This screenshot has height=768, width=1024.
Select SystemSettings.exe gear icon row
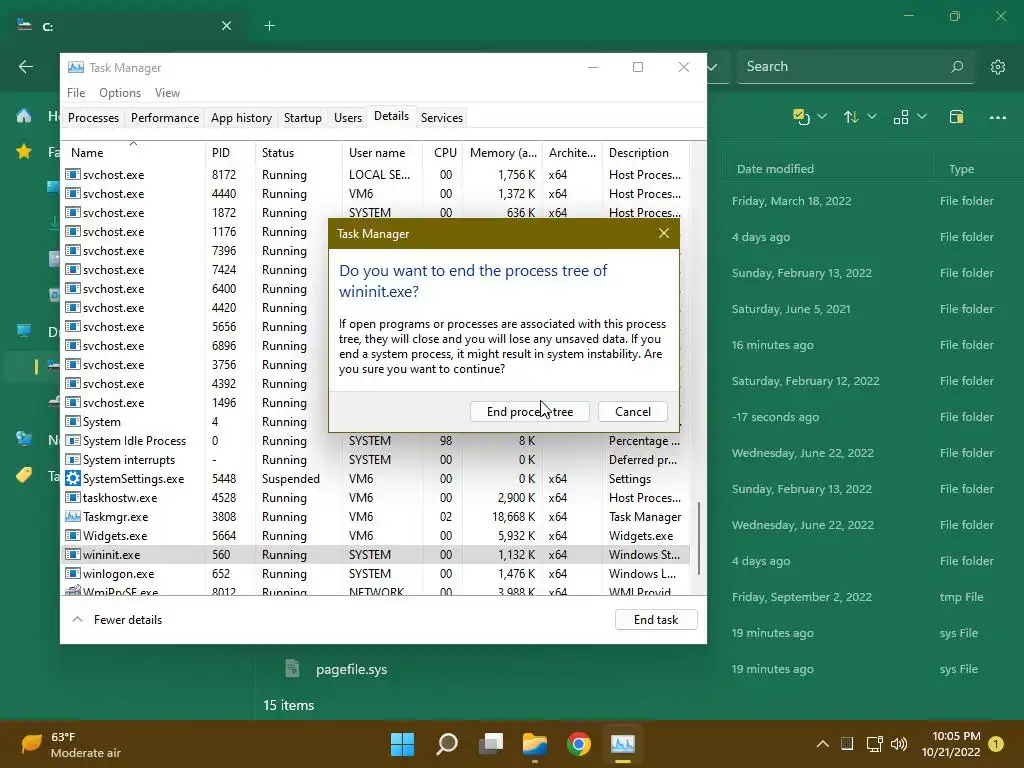[72, 479]
